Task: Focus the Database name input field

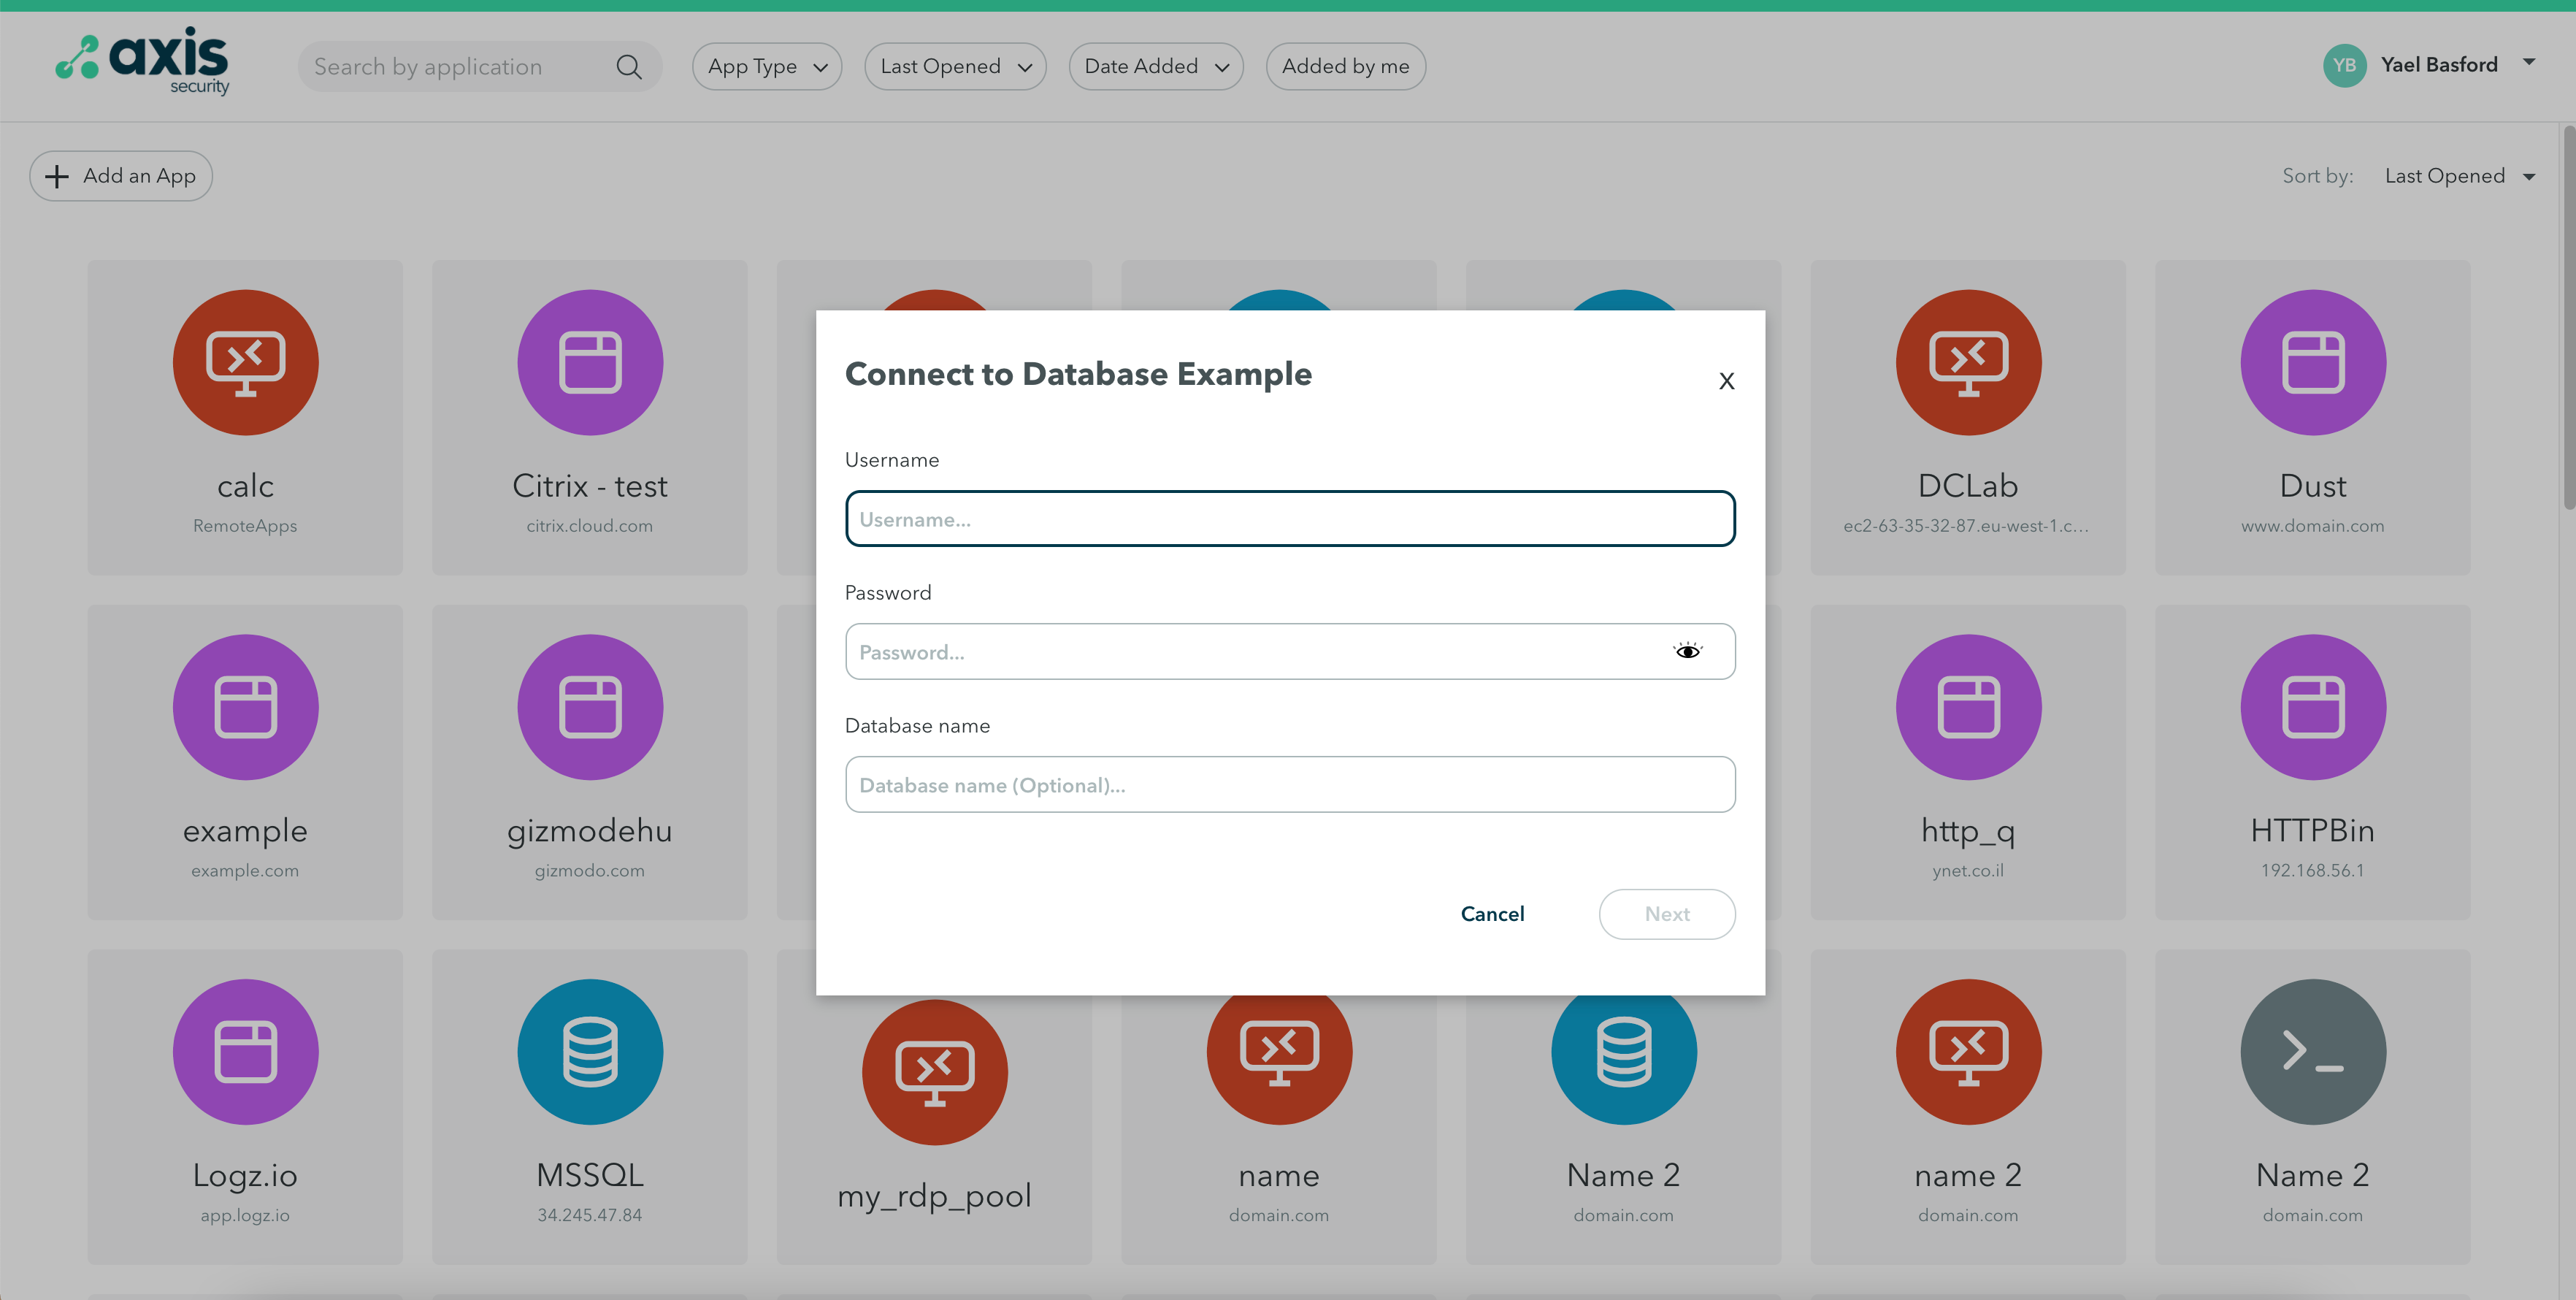Action: [x=1289, y=785]
